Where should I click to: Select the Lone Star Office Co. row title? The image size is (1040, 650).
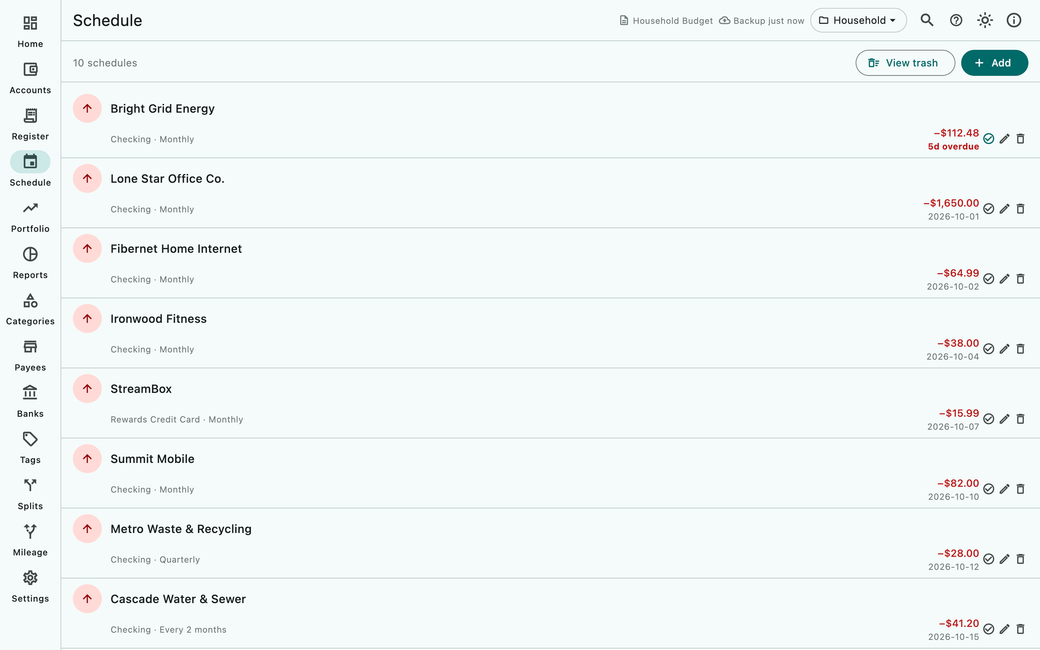tap(167, 179)
